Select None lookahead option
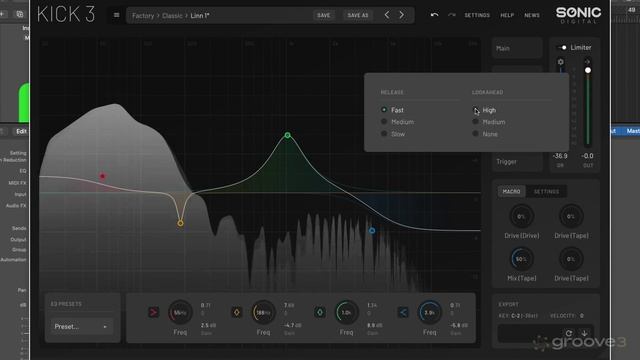 [485, 134]
